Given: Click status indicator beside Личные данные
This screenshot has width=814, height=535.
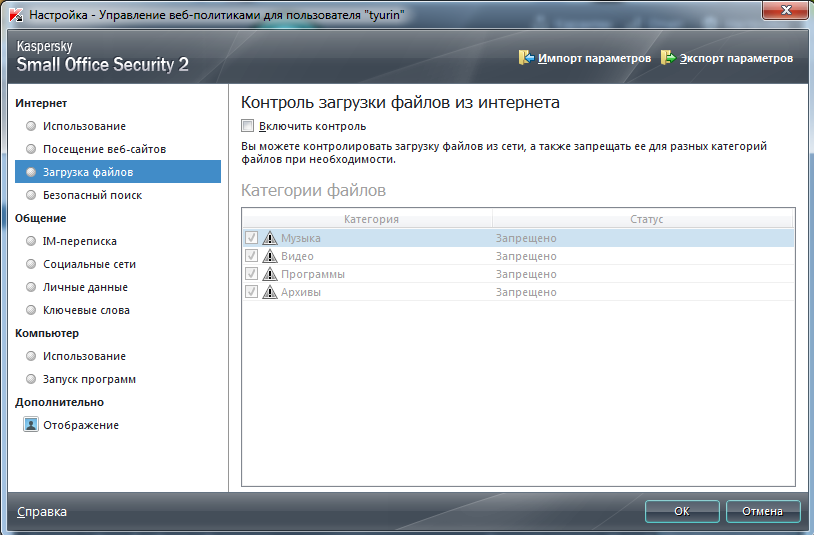Looking at the screenshot, I should [31, 287].
